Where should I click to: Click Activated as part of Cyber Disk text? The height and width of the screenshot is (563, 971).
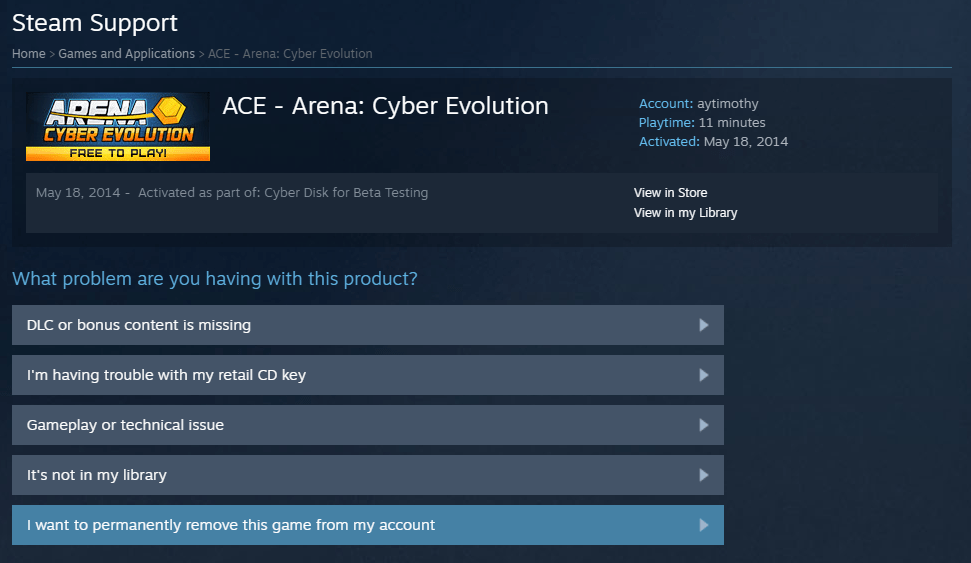coord(283,193)
